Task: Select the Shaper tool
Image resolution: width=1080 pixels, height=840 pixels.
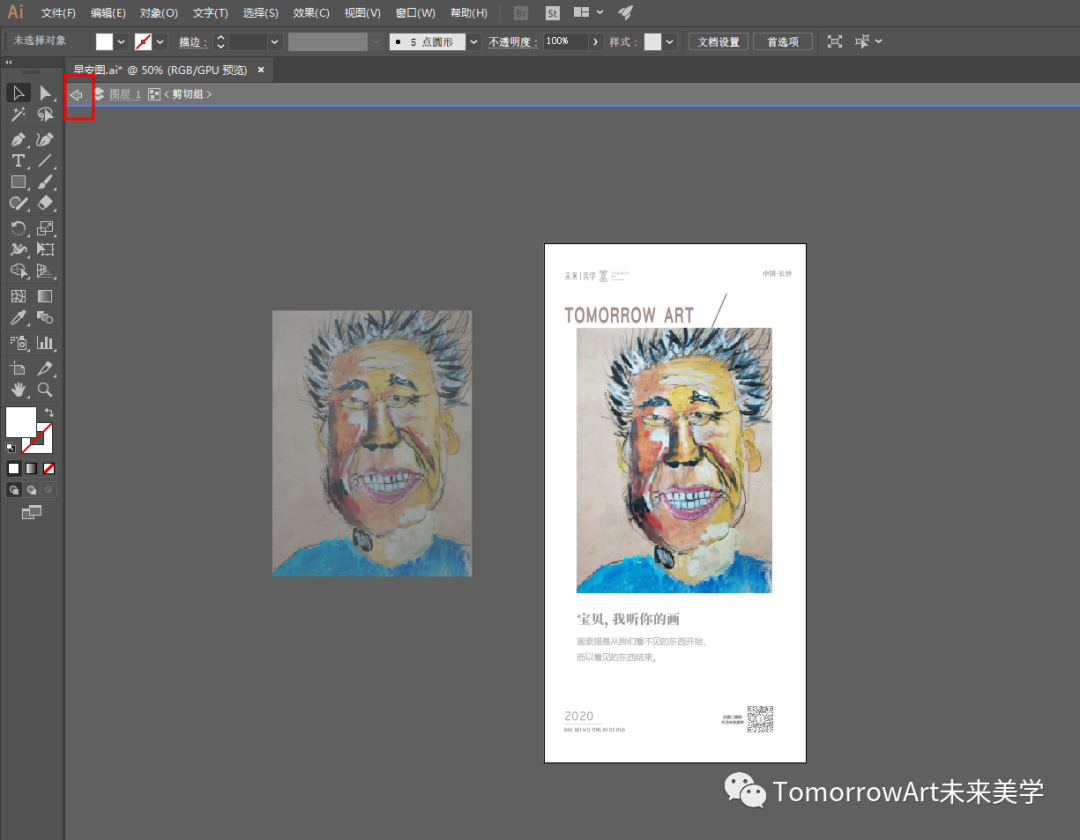Action: pyautogui.click(x=18, y=203)
